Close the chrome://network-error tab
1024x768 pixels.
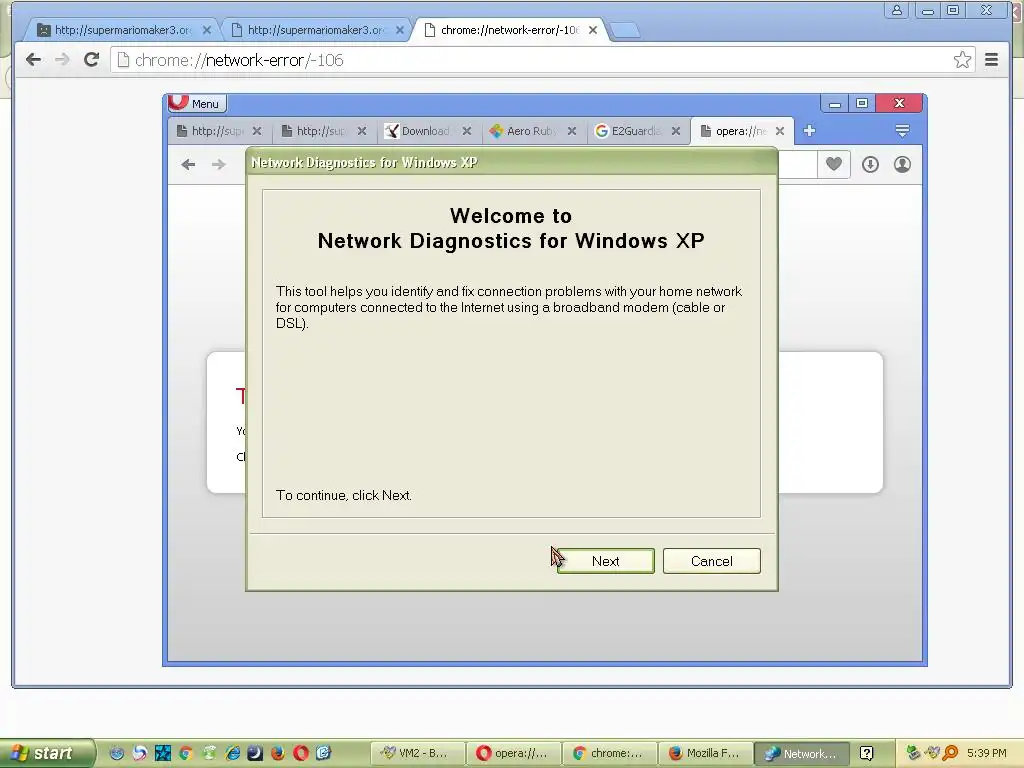point(593,30)
